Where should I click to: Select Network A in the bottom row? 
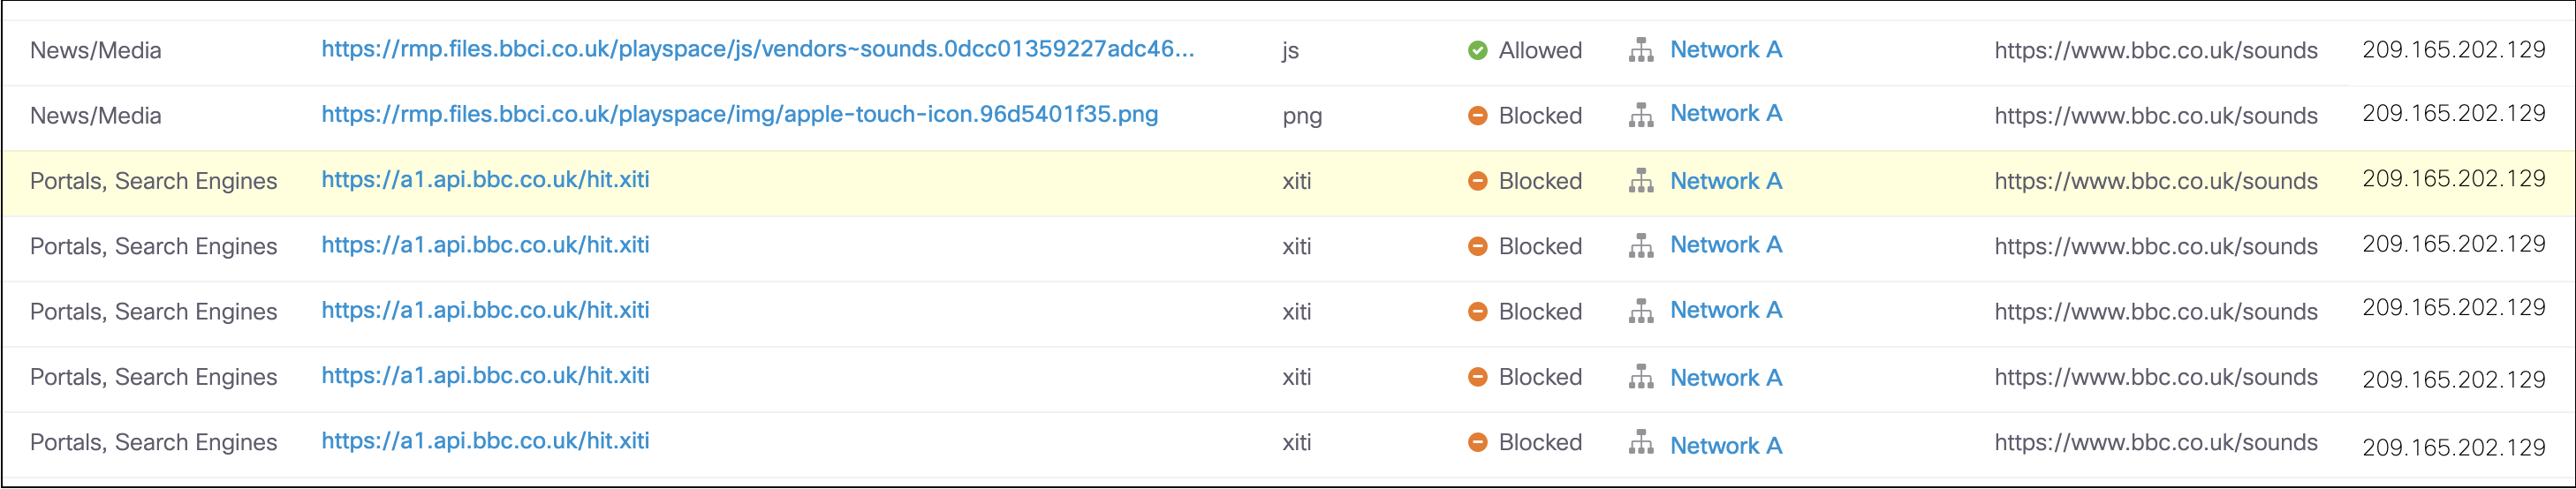(x=1726, y=446)
